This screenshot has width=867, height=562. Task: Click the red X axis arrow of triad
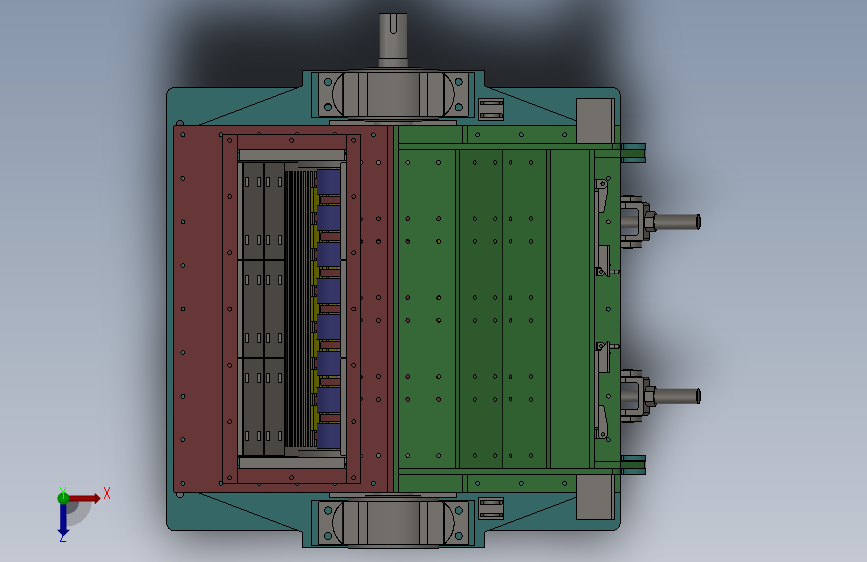tap(85, 498)
